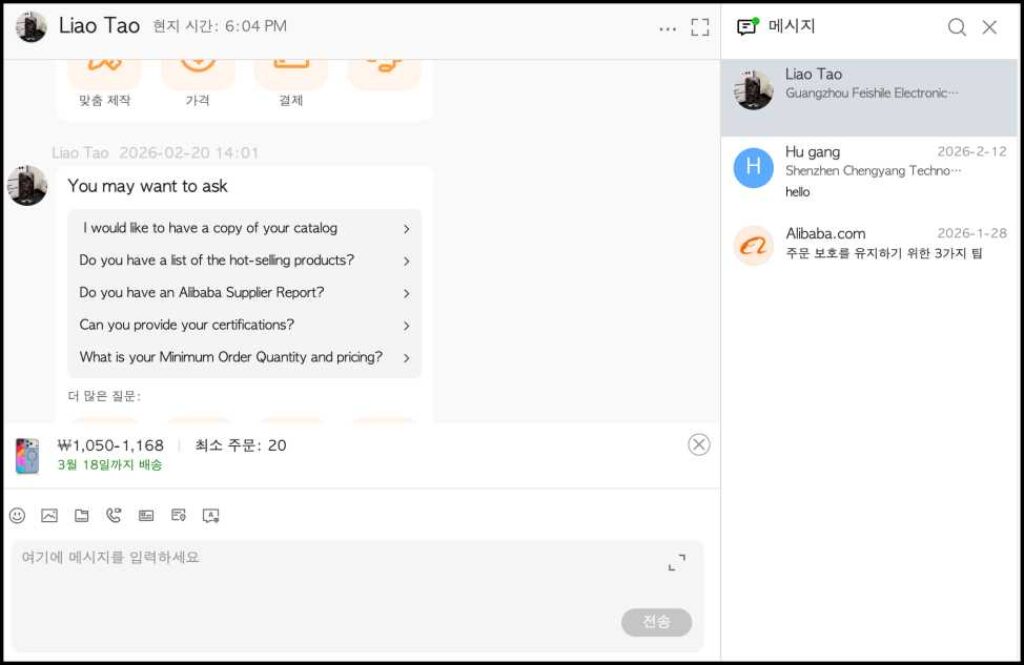The width and height of the screenshot is (1024, 665).
Task: Attach a file using the folder icon
Action: (82, 515)
